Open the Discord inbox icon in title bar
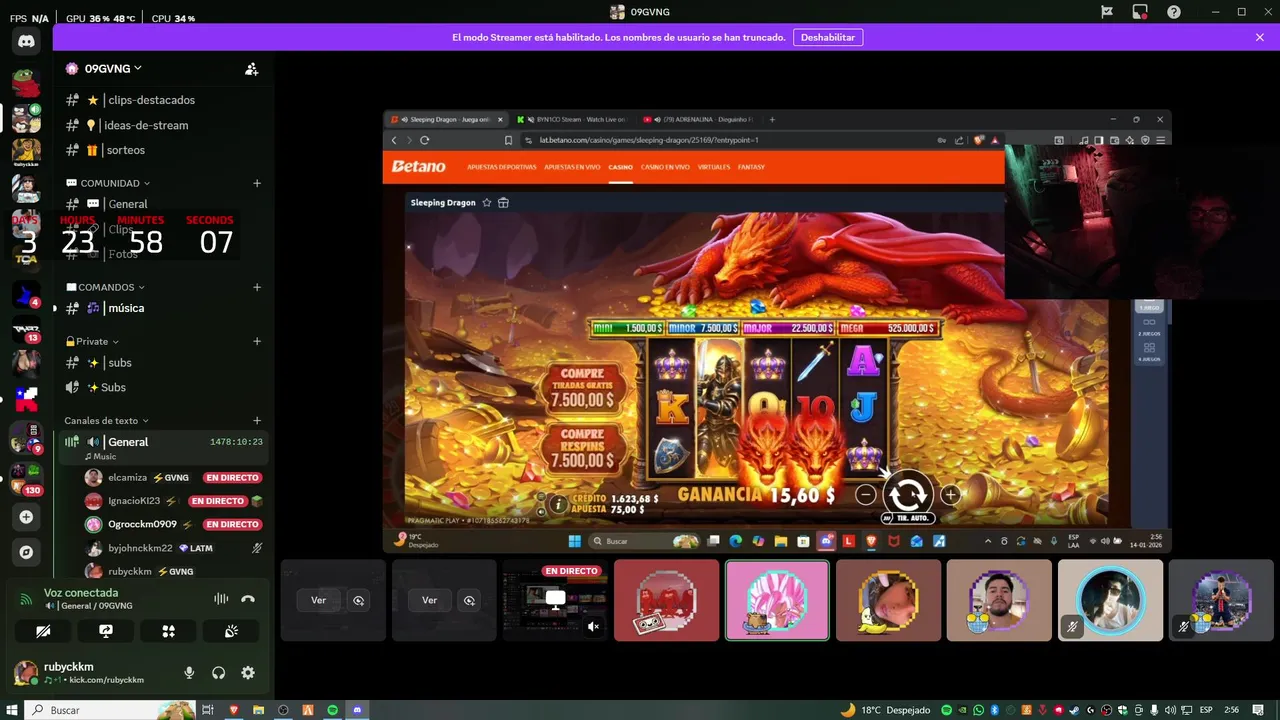 point(1140,12)
